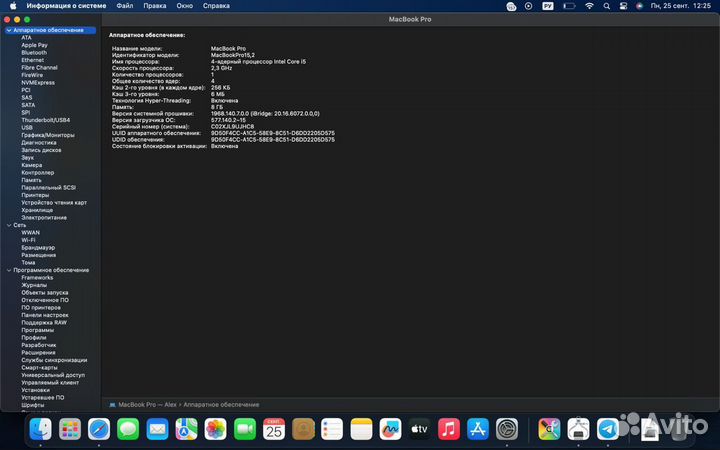The width and height of the screenshot is (720, 450).
Task: Switch input source via РУ indicator
Action: (x=548, y=6)
